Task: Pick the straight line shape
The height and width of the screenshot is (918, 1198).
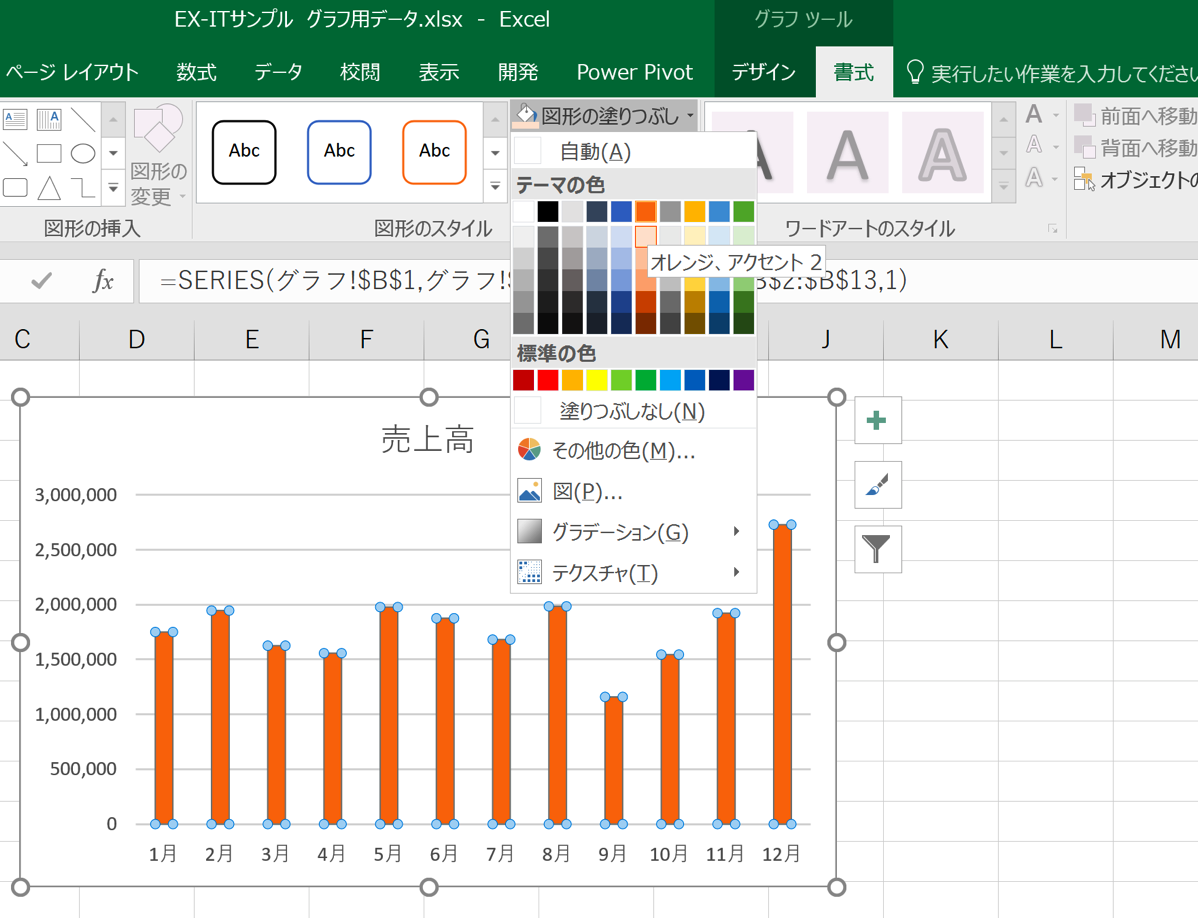Action: point(83,119)
